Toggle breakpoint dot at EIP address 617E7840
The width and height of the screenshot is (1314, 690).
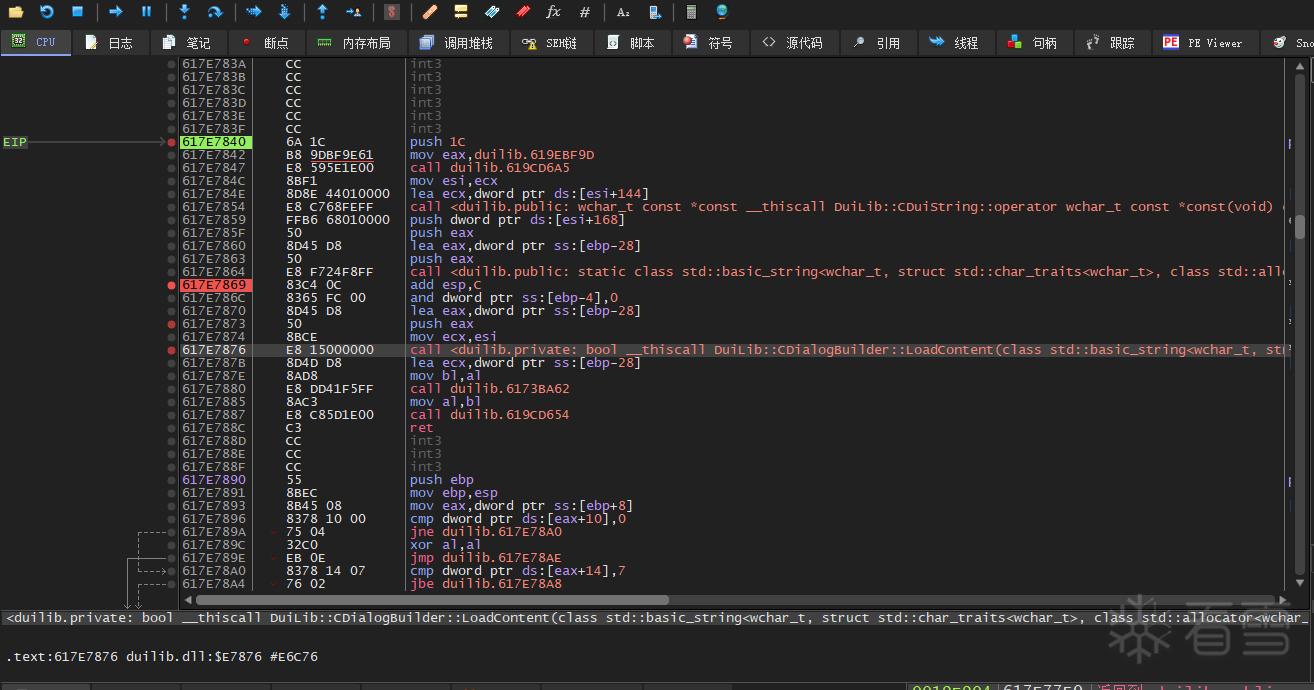tap(173, 142)
